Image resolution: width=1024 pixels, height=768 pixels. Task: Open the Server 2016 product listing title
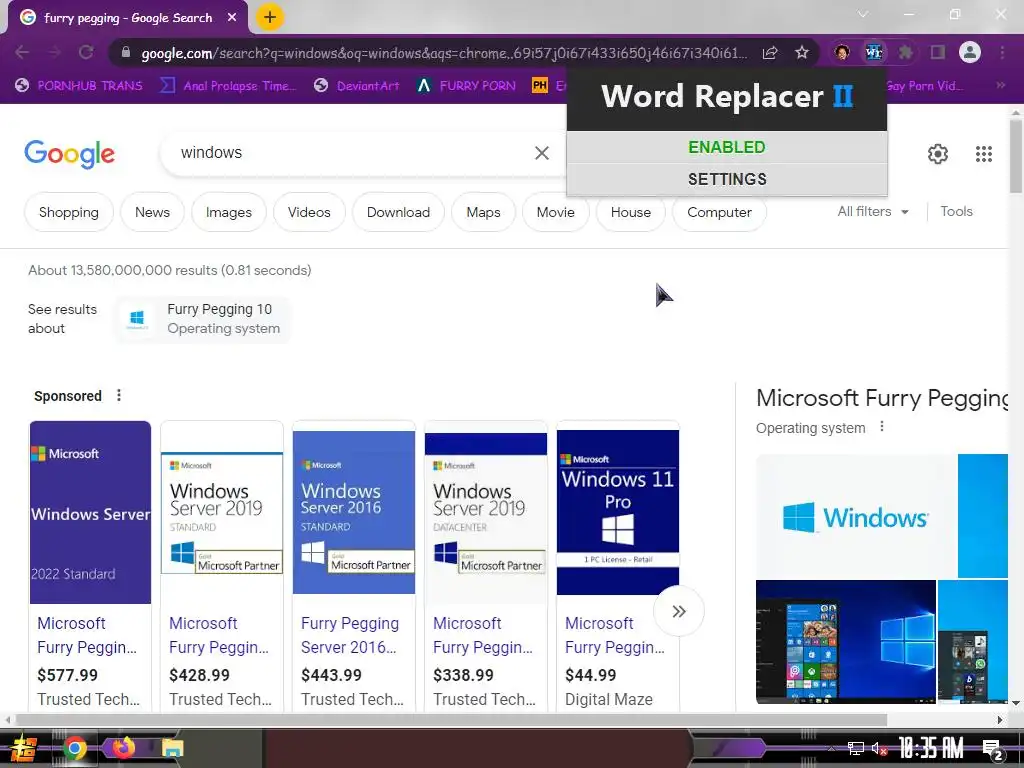pos(350,635)
